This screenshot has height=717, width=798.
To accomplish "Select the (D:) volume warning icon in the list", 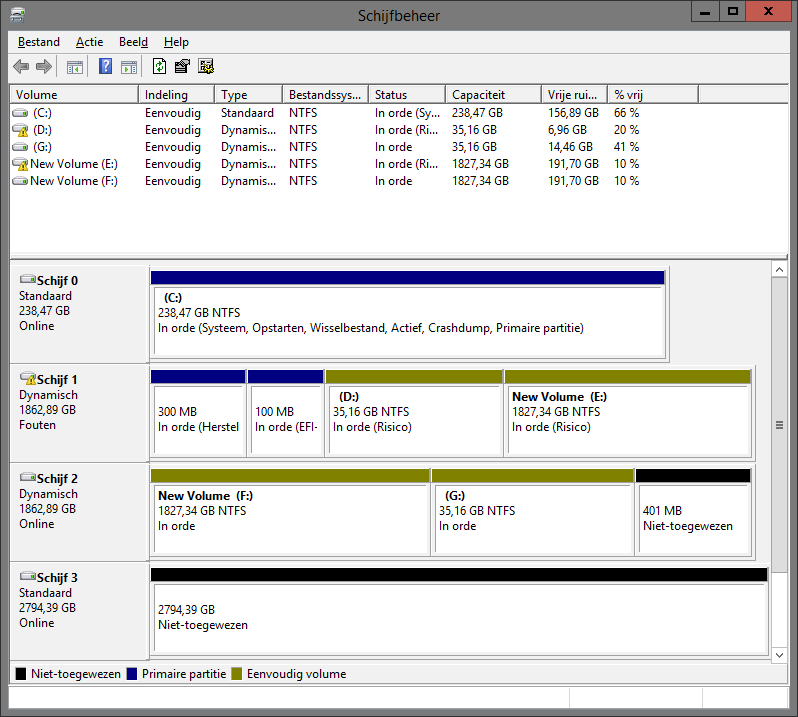I will click(20, 130).
